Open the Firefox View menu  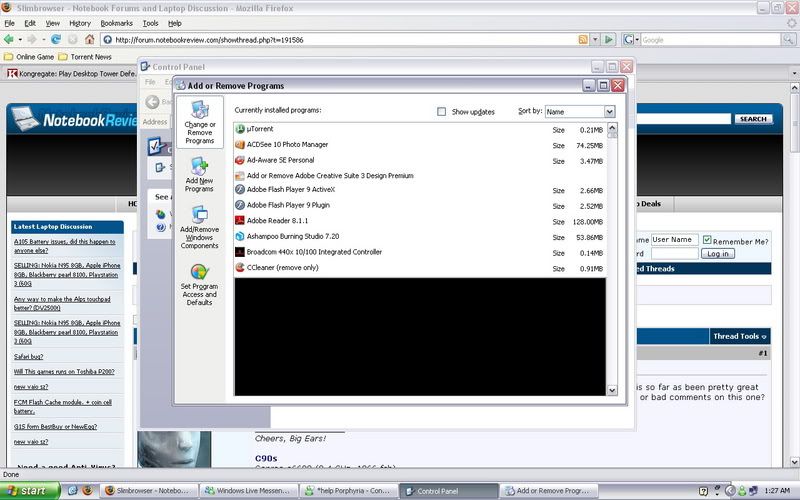click(53, 23)
